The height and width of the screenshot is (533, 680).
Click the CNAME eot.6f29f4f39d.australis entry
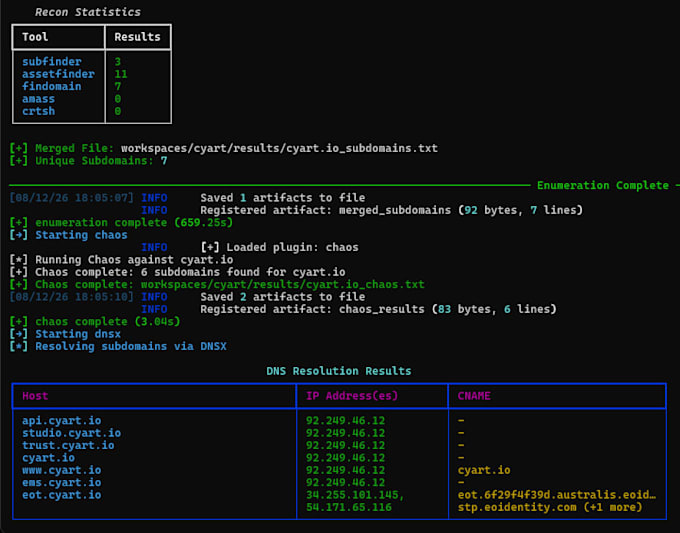point(557,495)
